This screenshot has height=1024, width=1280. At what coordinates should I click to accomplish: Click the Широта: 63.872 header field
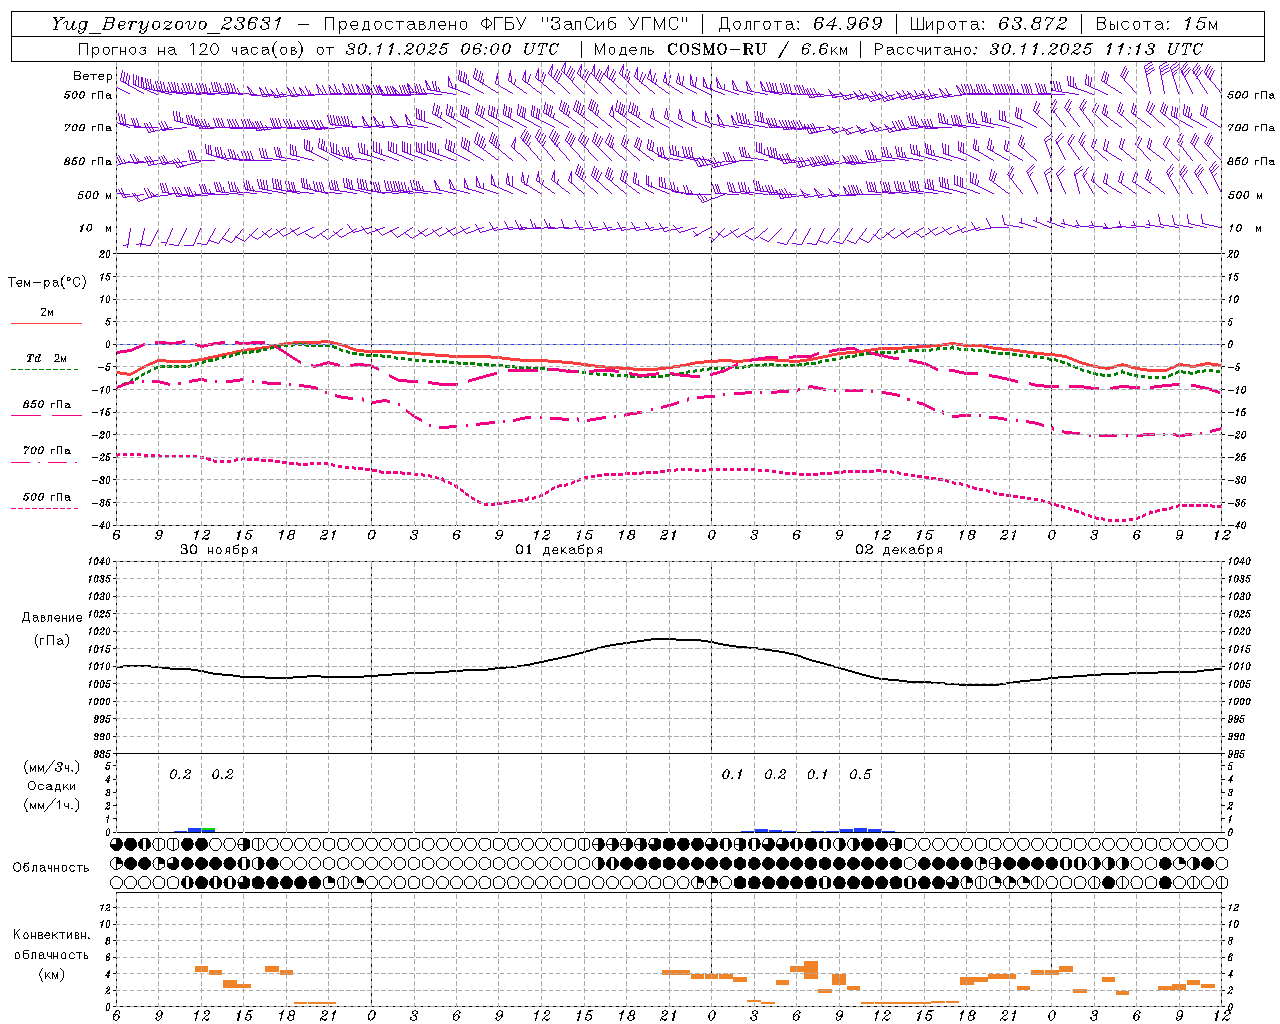[x=988, y=24]
